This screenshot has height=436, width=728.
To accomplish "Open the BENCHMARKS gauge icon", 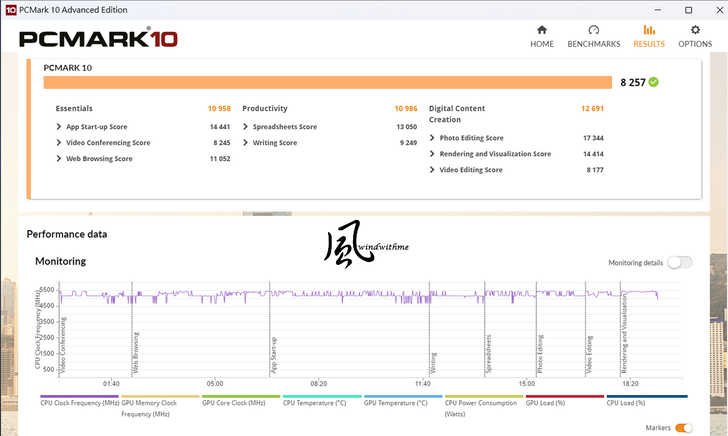I will coord(593,30).
